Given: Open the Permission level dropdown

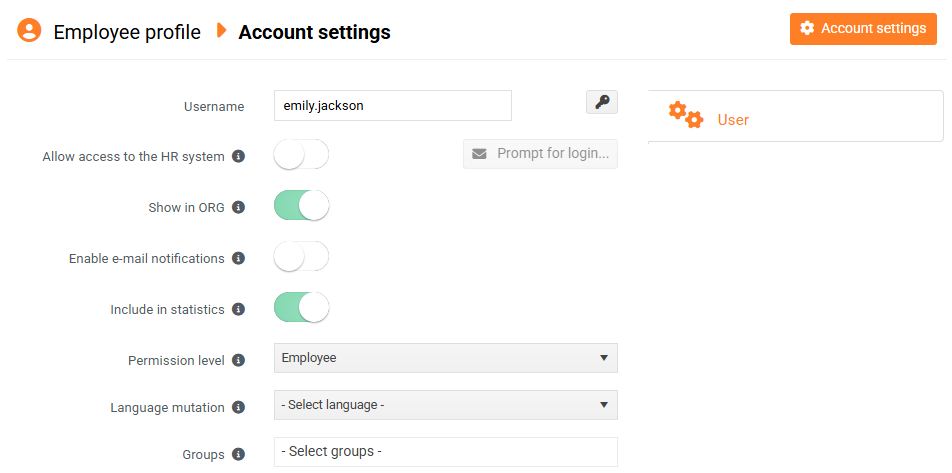Looking at the screenshot, I should click(445, 358).
